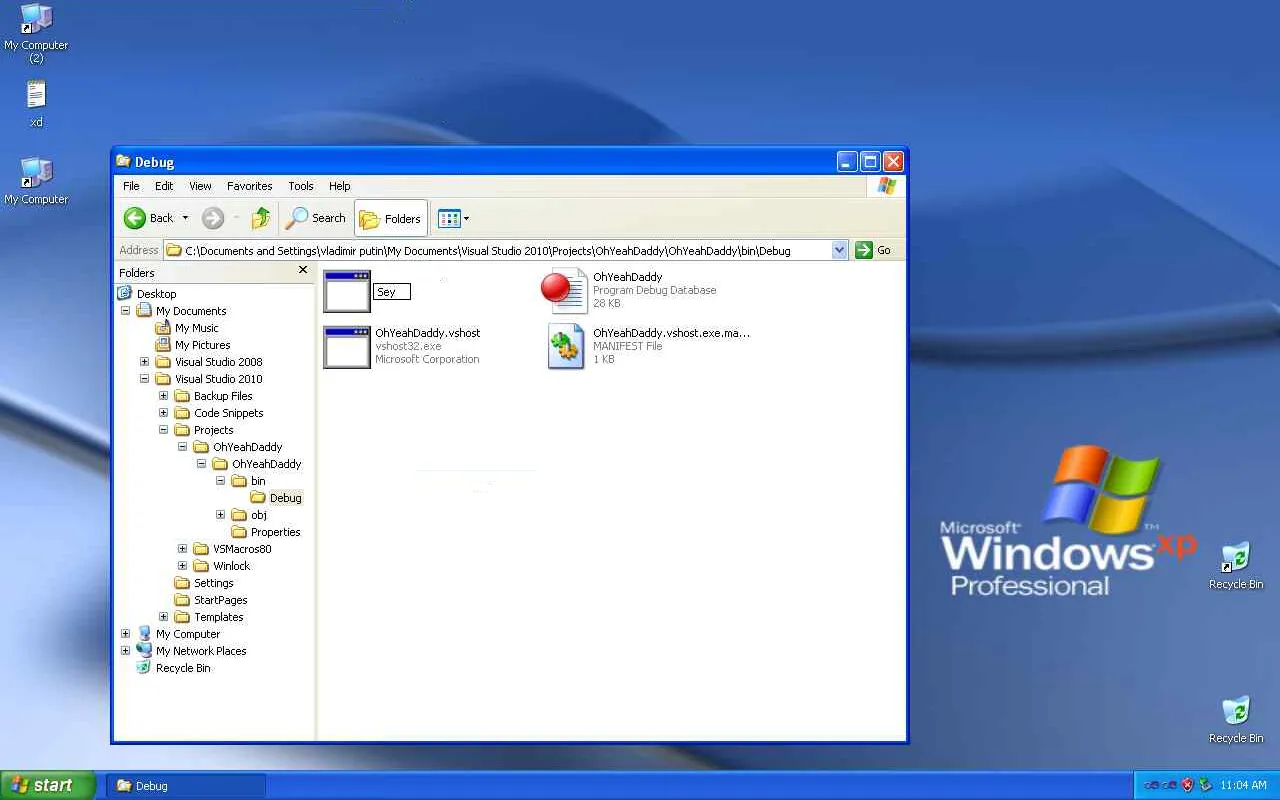The image size is (1280, 800).
Task: Toggle the Folders pane button
Action: click(x=391, y=218)
